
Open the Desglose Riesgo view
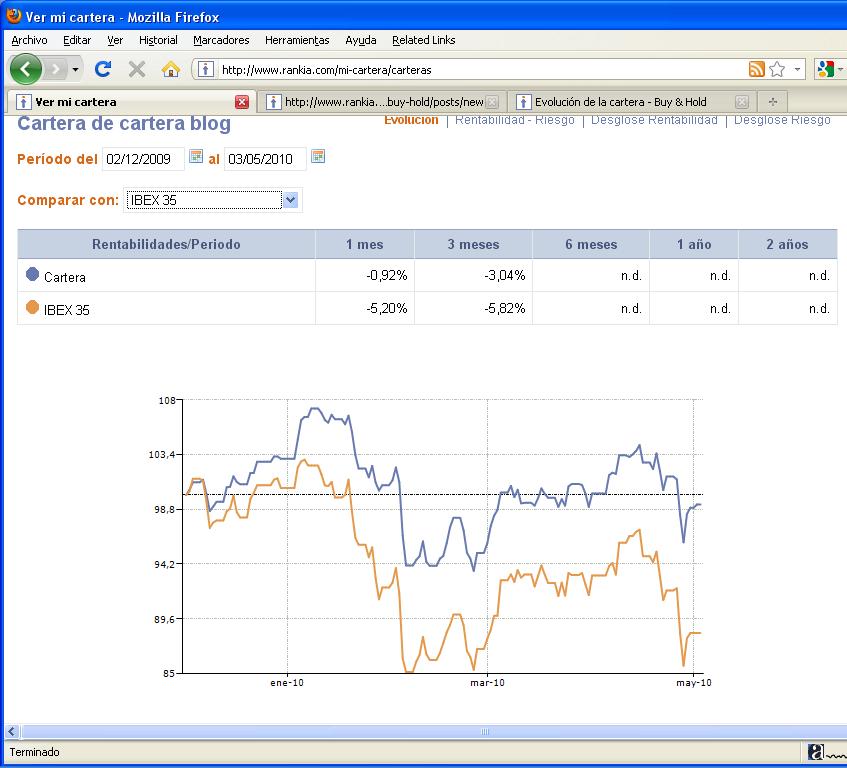782,120
